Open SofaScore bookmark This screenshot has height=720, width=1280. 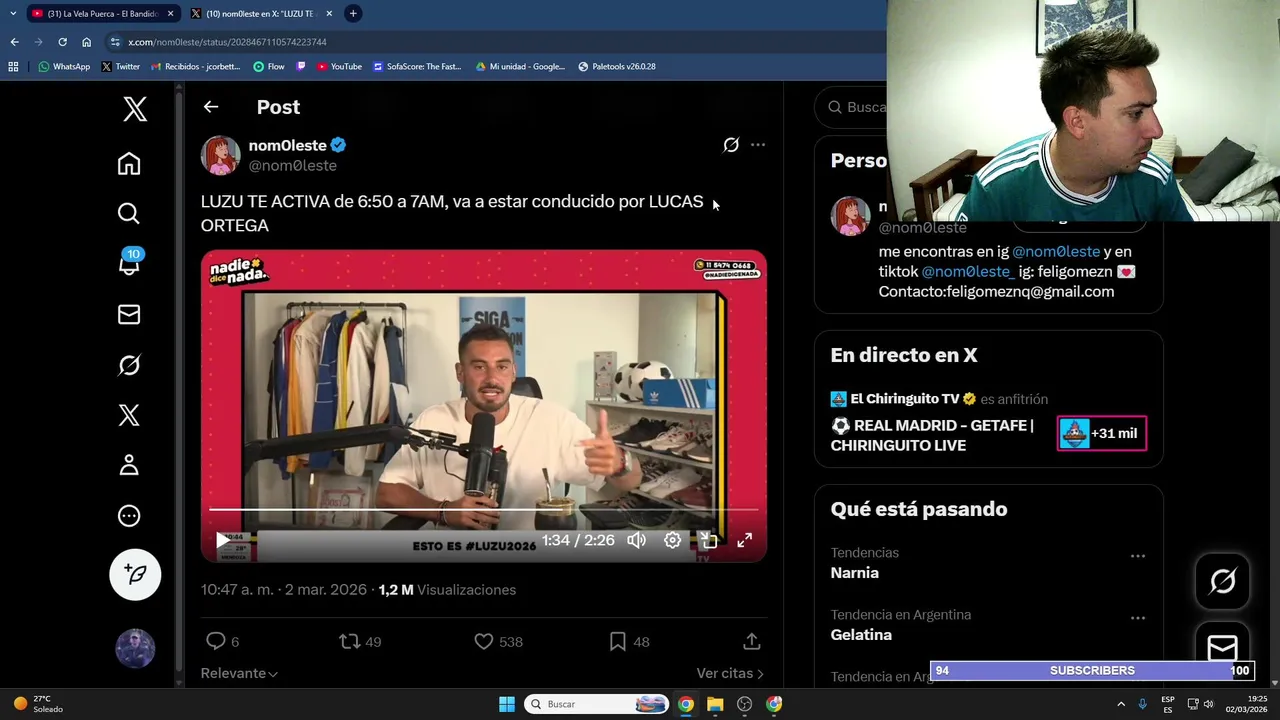click(417, 67)
